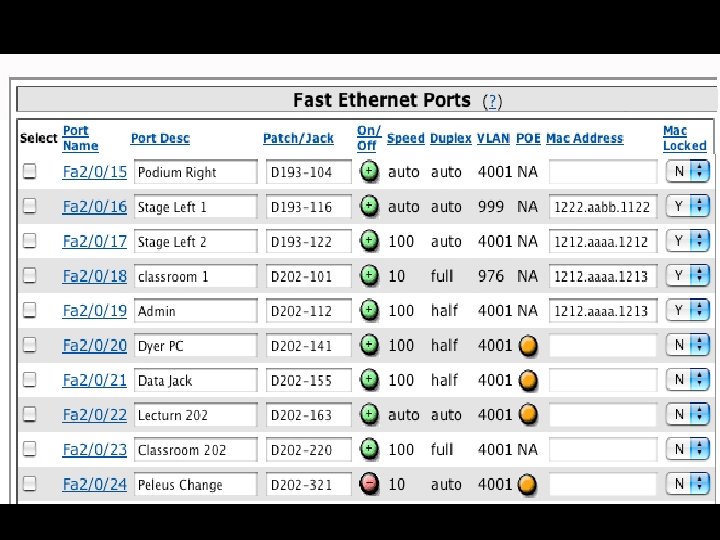Screen dimensions: 720x540
Task: Open Mac Locked dropdown for Fa2/0/15
Action: [x=690, y=172]
